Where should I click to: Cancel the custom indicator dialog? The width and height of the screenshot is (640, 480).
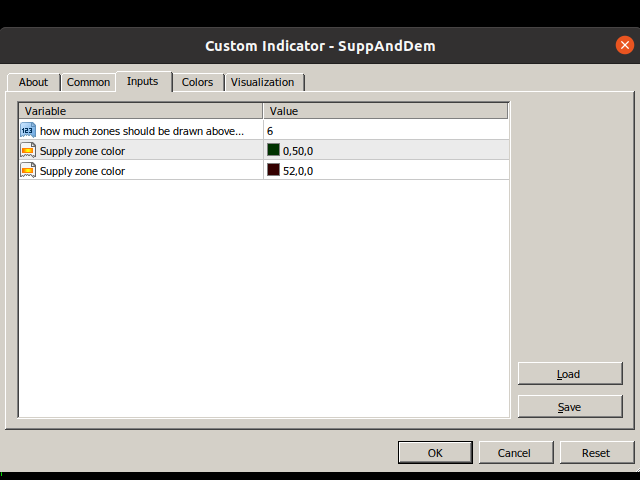[514, 453]
